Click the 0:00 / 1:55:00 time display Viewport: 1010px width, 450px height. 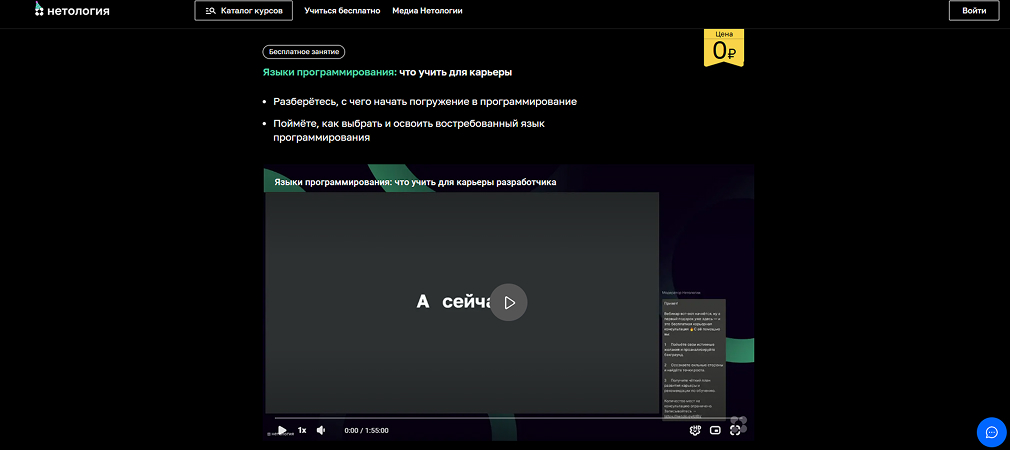pos(366,430)
